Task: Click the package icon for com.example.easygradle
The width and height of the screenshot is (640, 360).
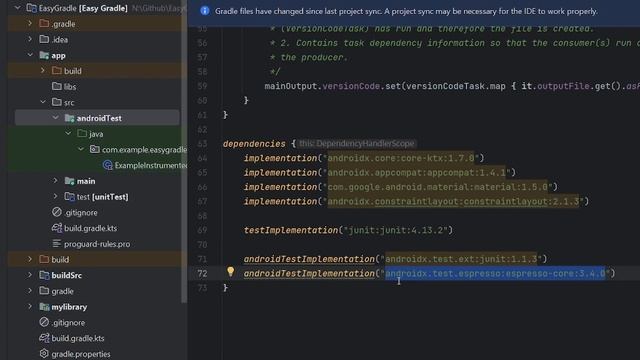Action: click(x=95, y=149)
